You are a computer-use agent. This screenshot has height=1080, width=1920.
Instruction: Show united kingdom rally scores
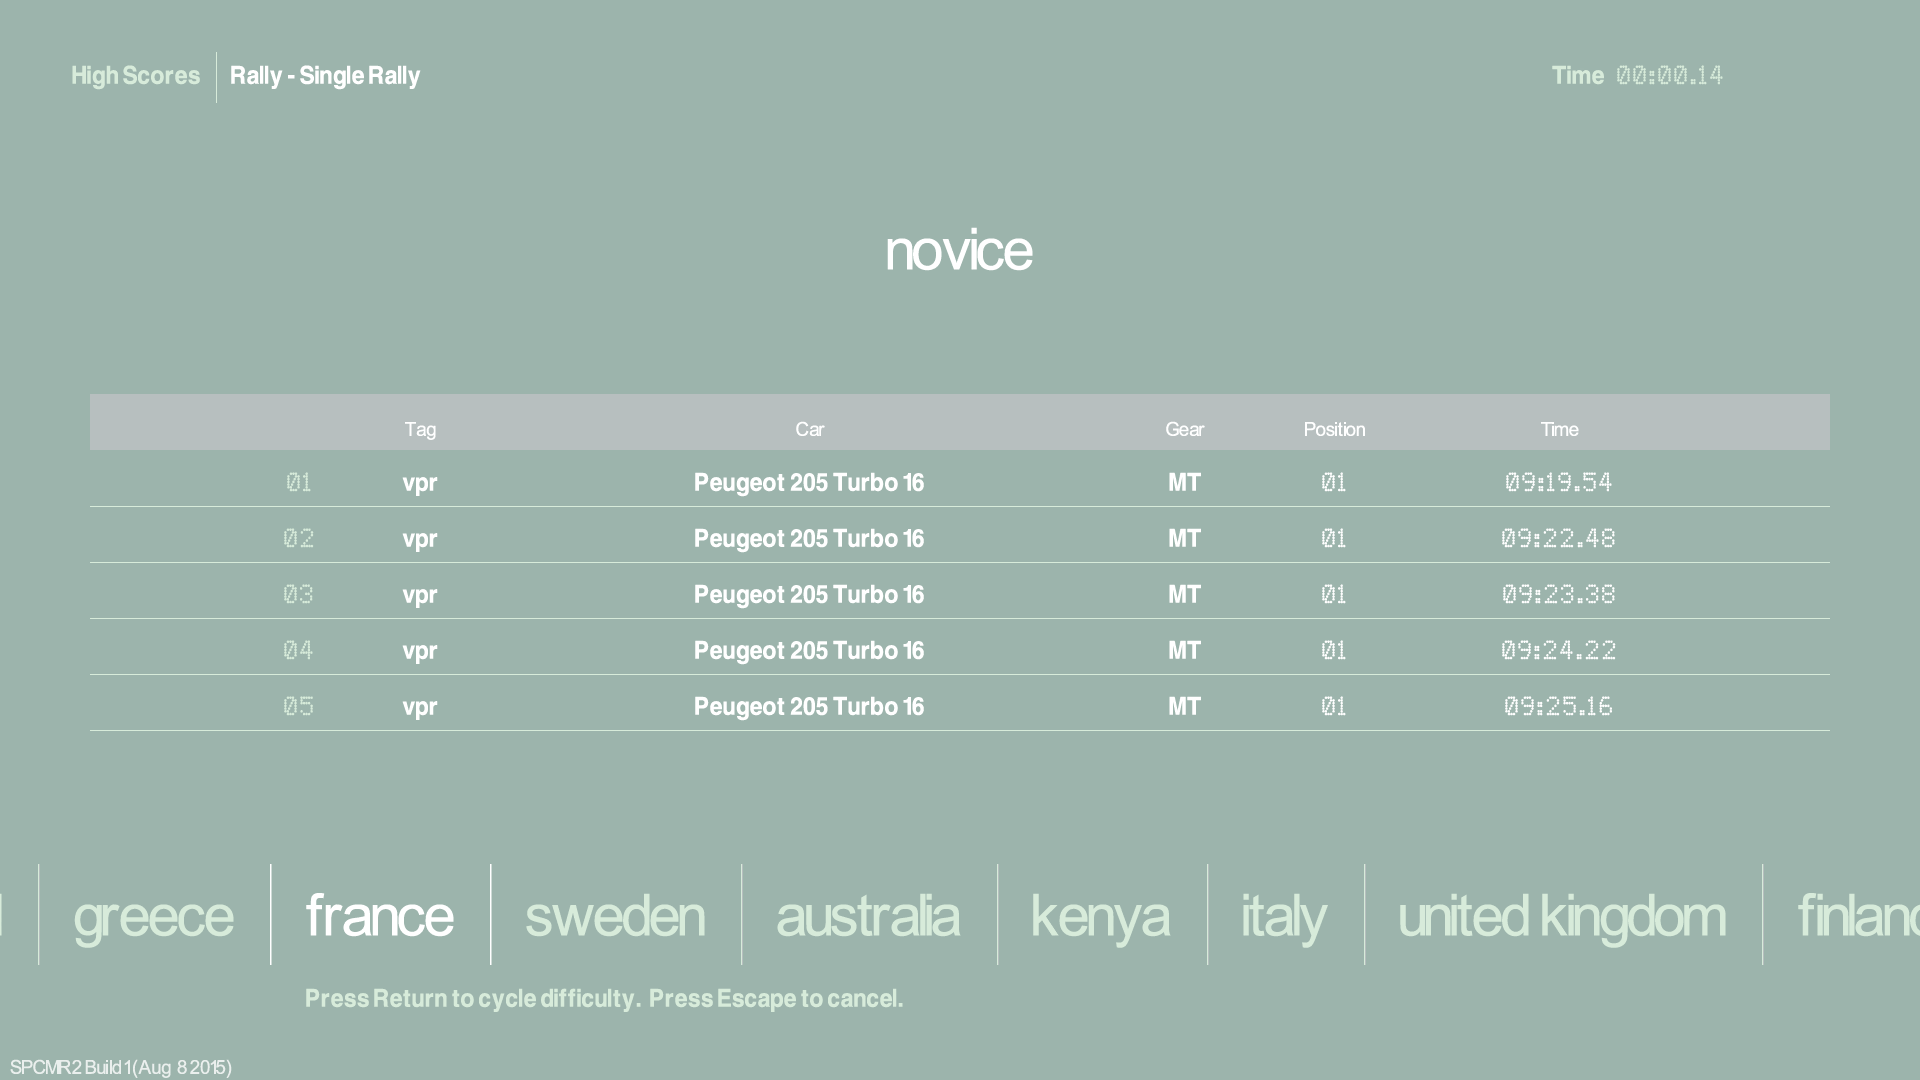[x=1561, y=916]
